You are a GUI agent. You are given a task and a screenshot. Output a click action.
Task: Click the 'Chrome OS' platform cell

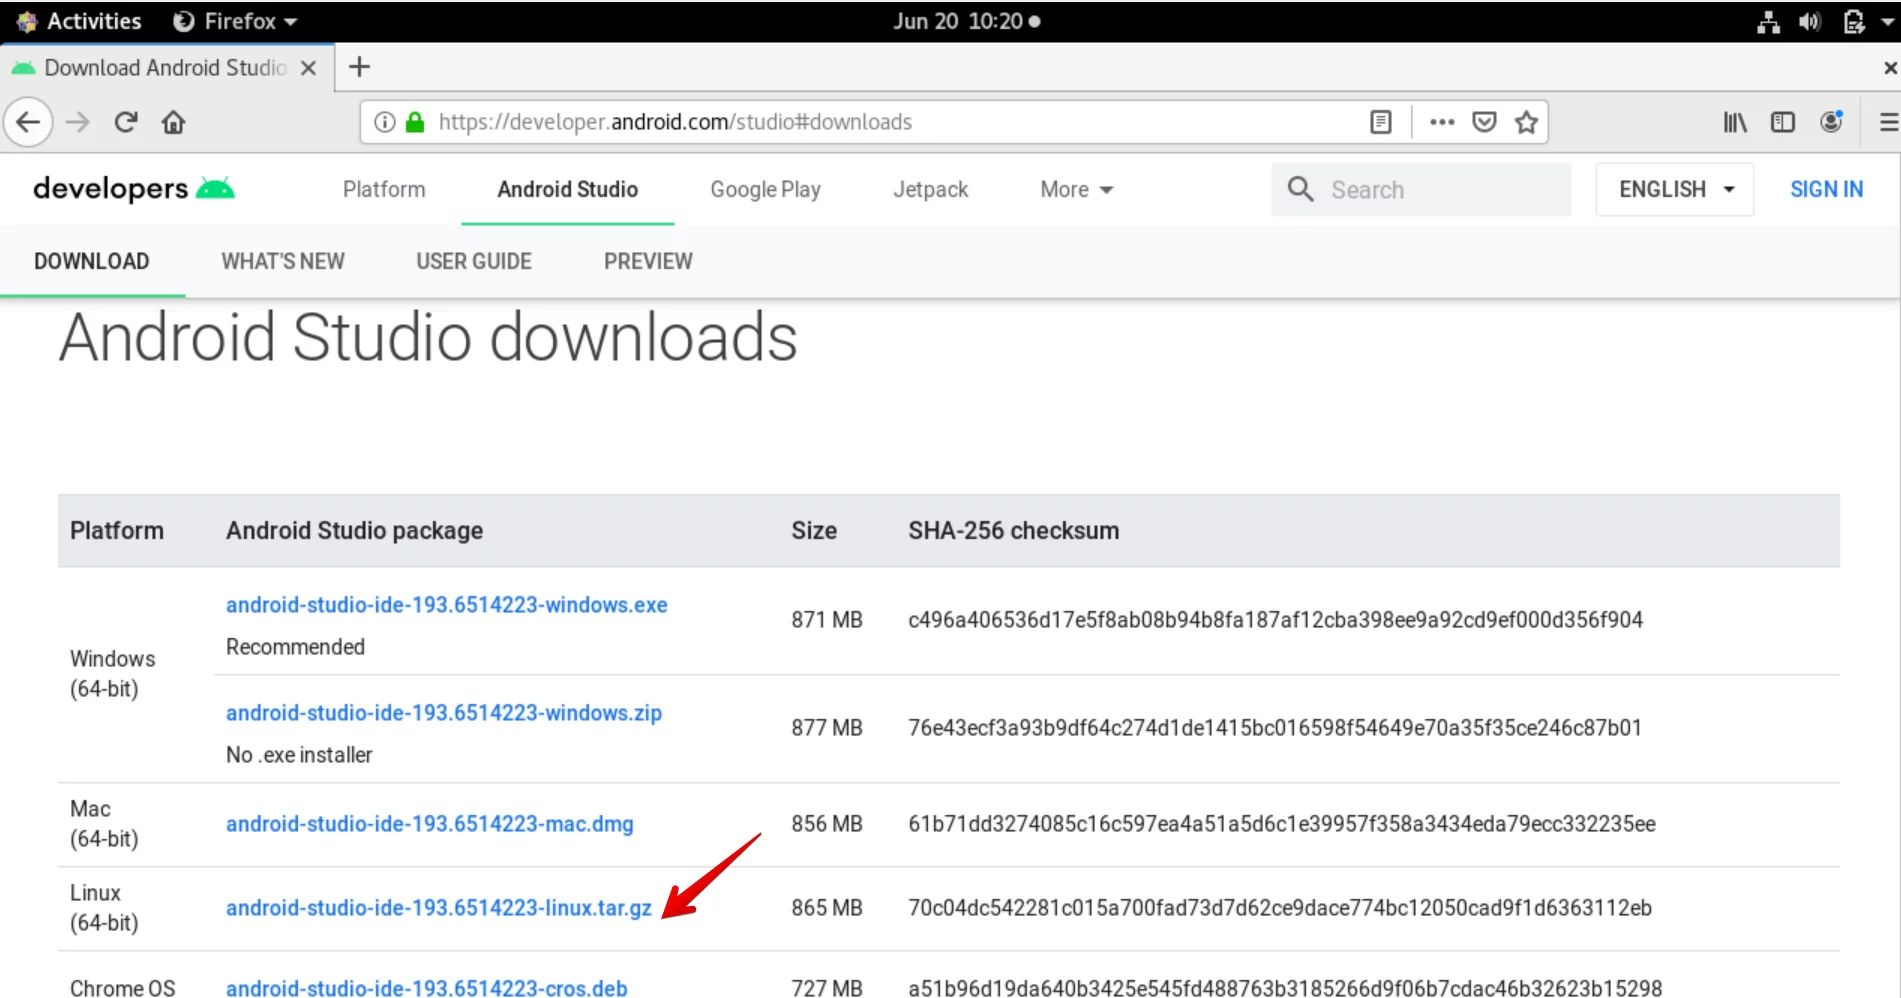(x=122, y=988)
